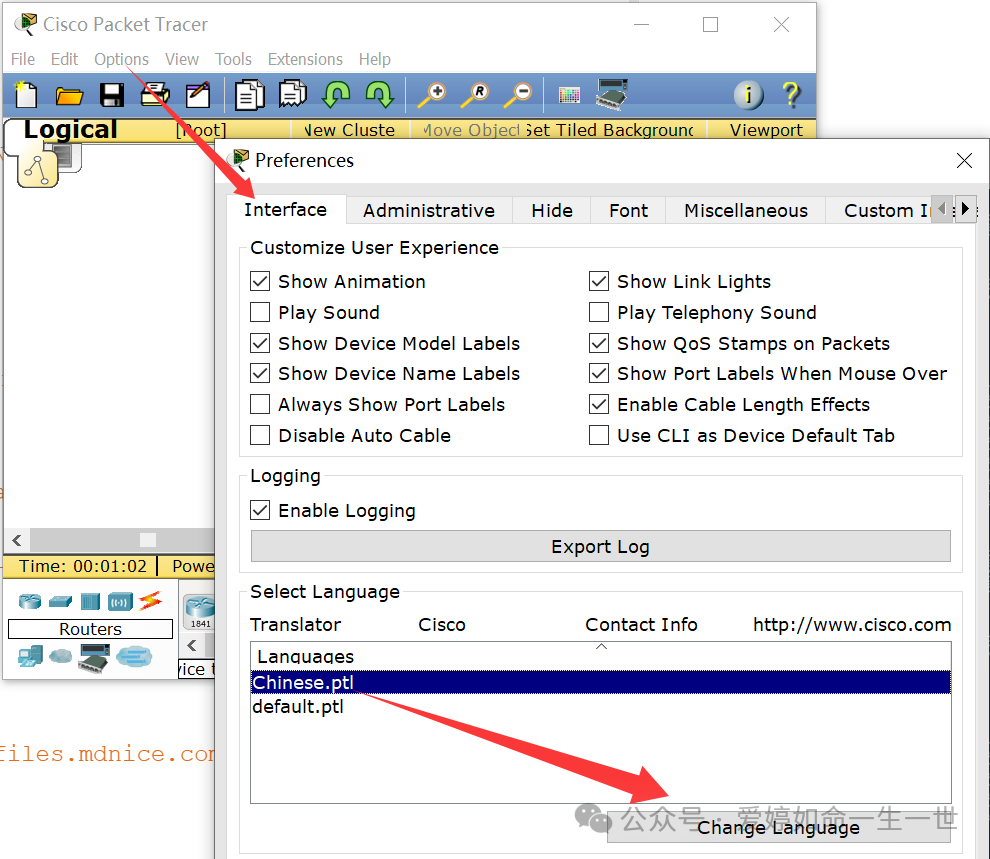Select Chinese.ptl in the language list
The width and height of the screenshot is (990, 859).
tap(600, 682)
